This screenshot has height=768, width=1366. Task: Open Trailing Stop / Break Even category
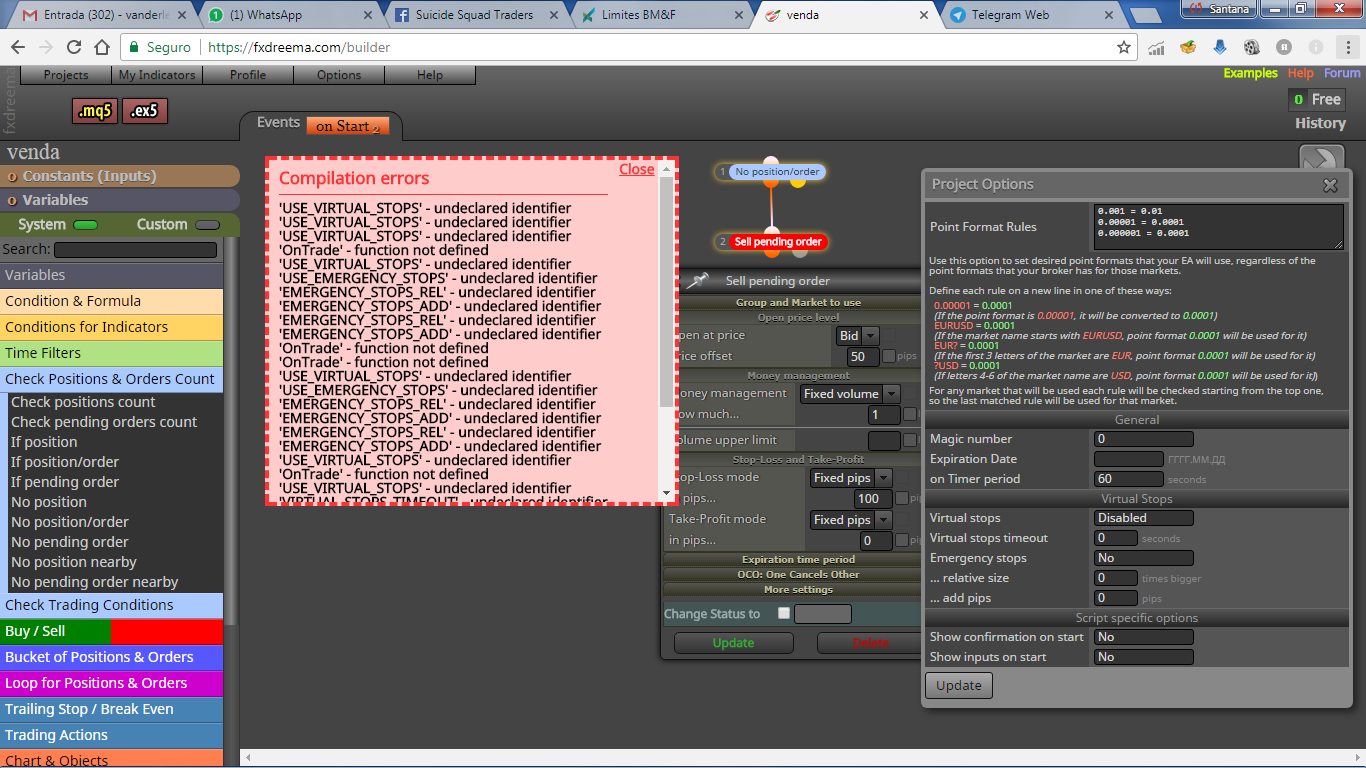pos(111,709)
